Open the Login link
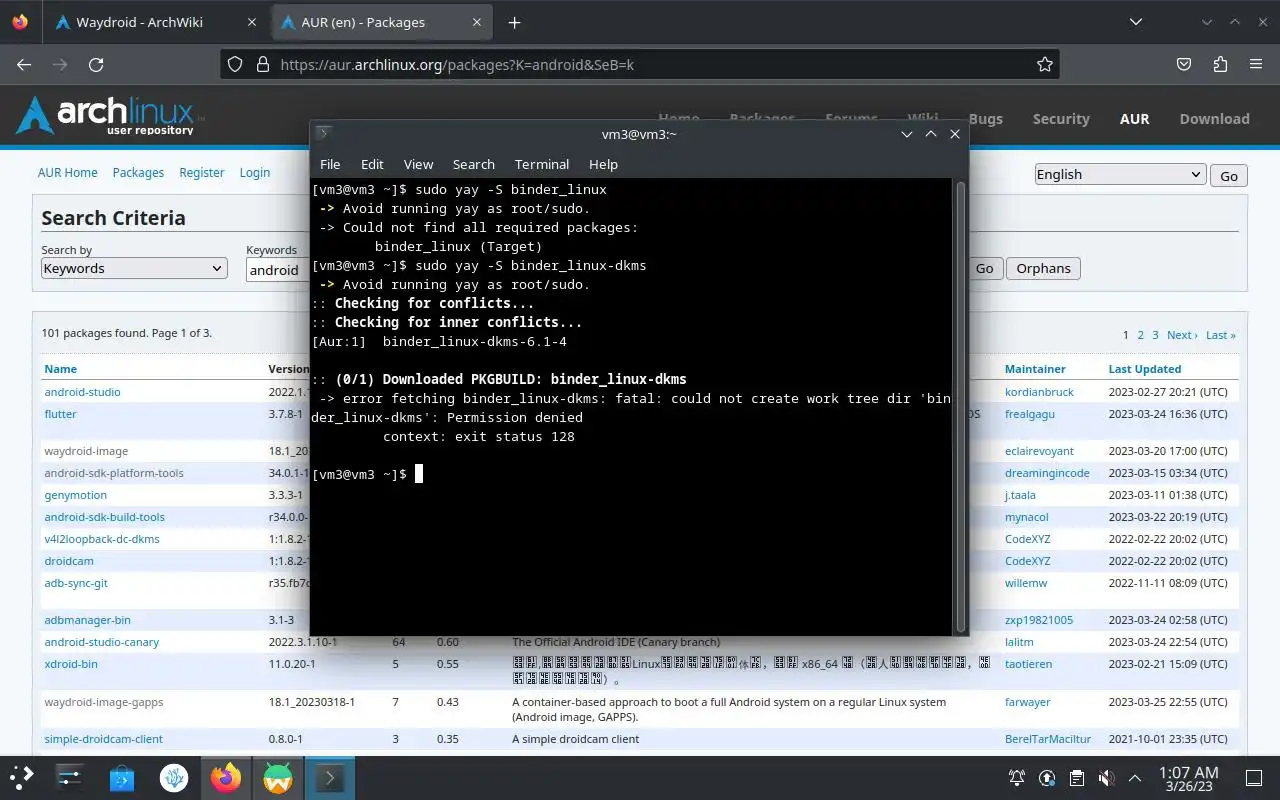This screenshot has height=800, width=1280. 255,172
